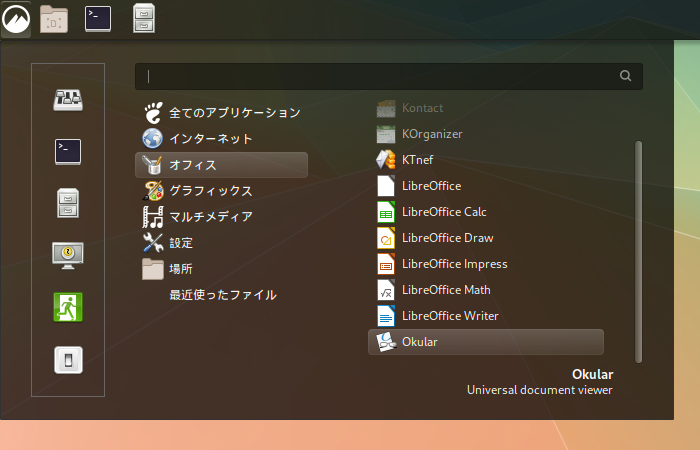The image size is (700, 450).
Task: Click the film and music マルチメディア icon
Action: (x=153, y=217)
